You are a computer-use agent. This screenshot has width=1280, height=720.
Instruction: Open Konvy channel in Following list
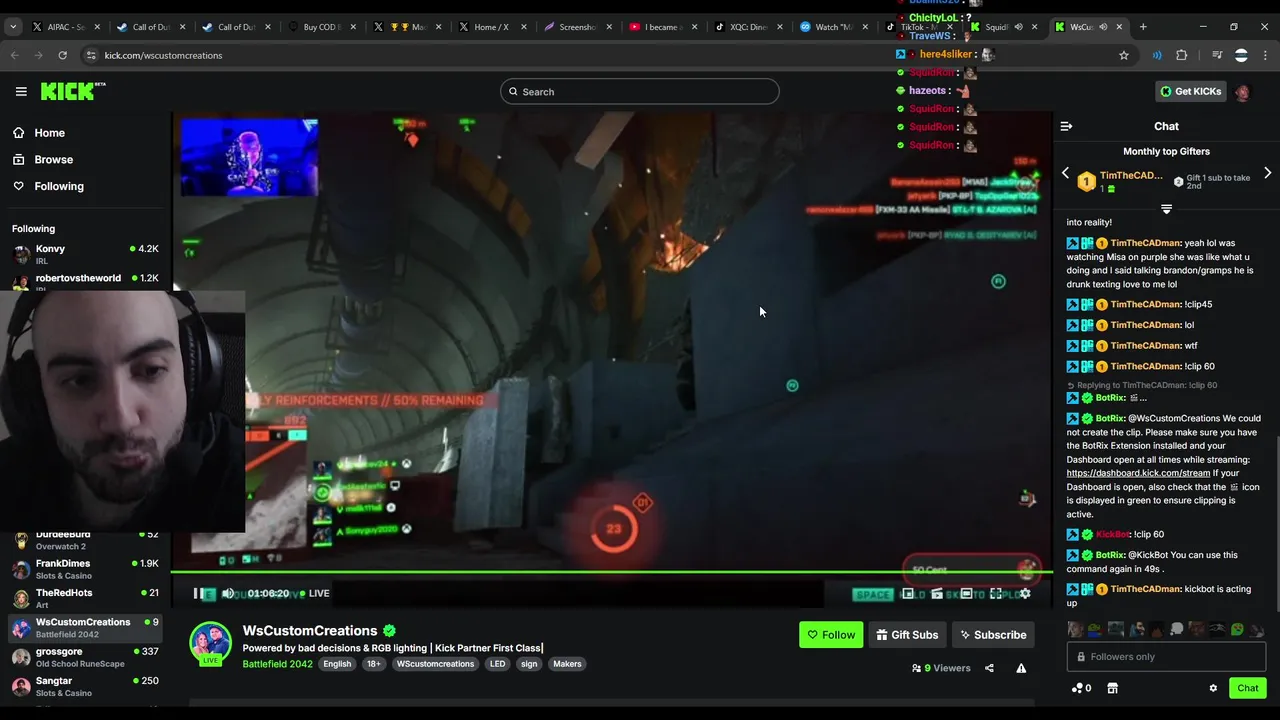(85, 254)
